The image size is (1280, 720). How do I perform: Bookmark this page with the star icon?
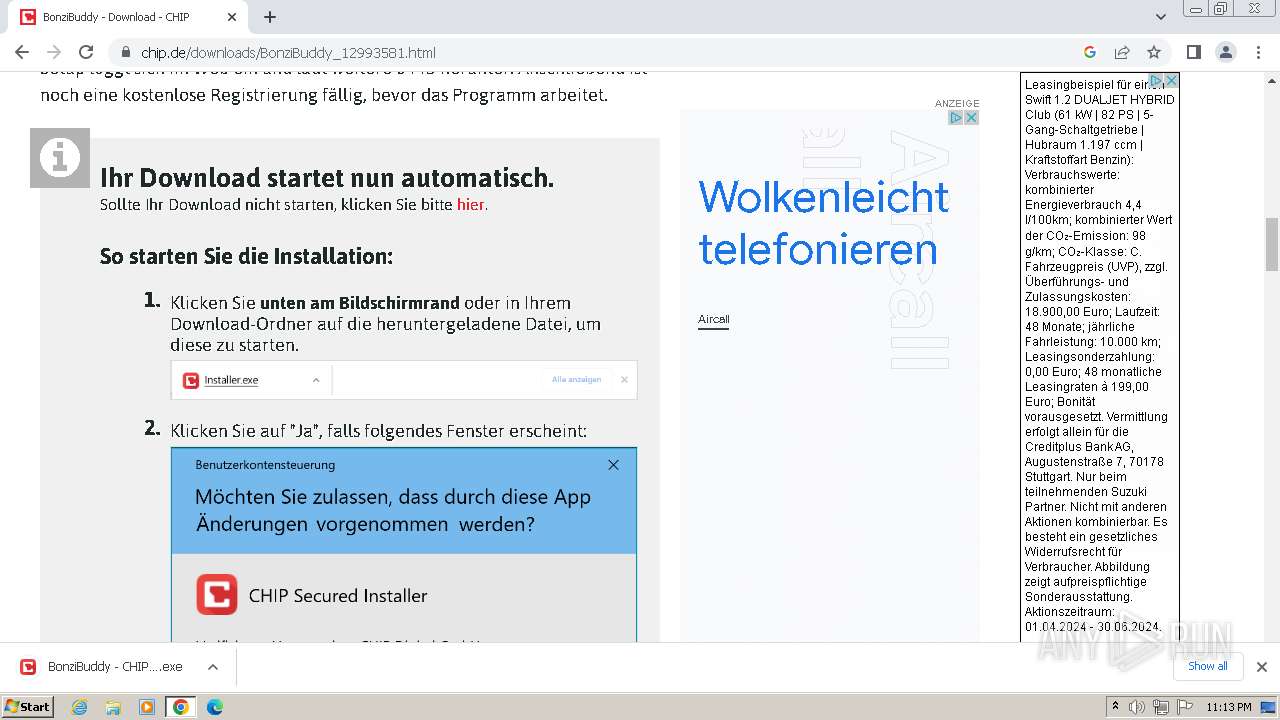(x=1154, y=52)
